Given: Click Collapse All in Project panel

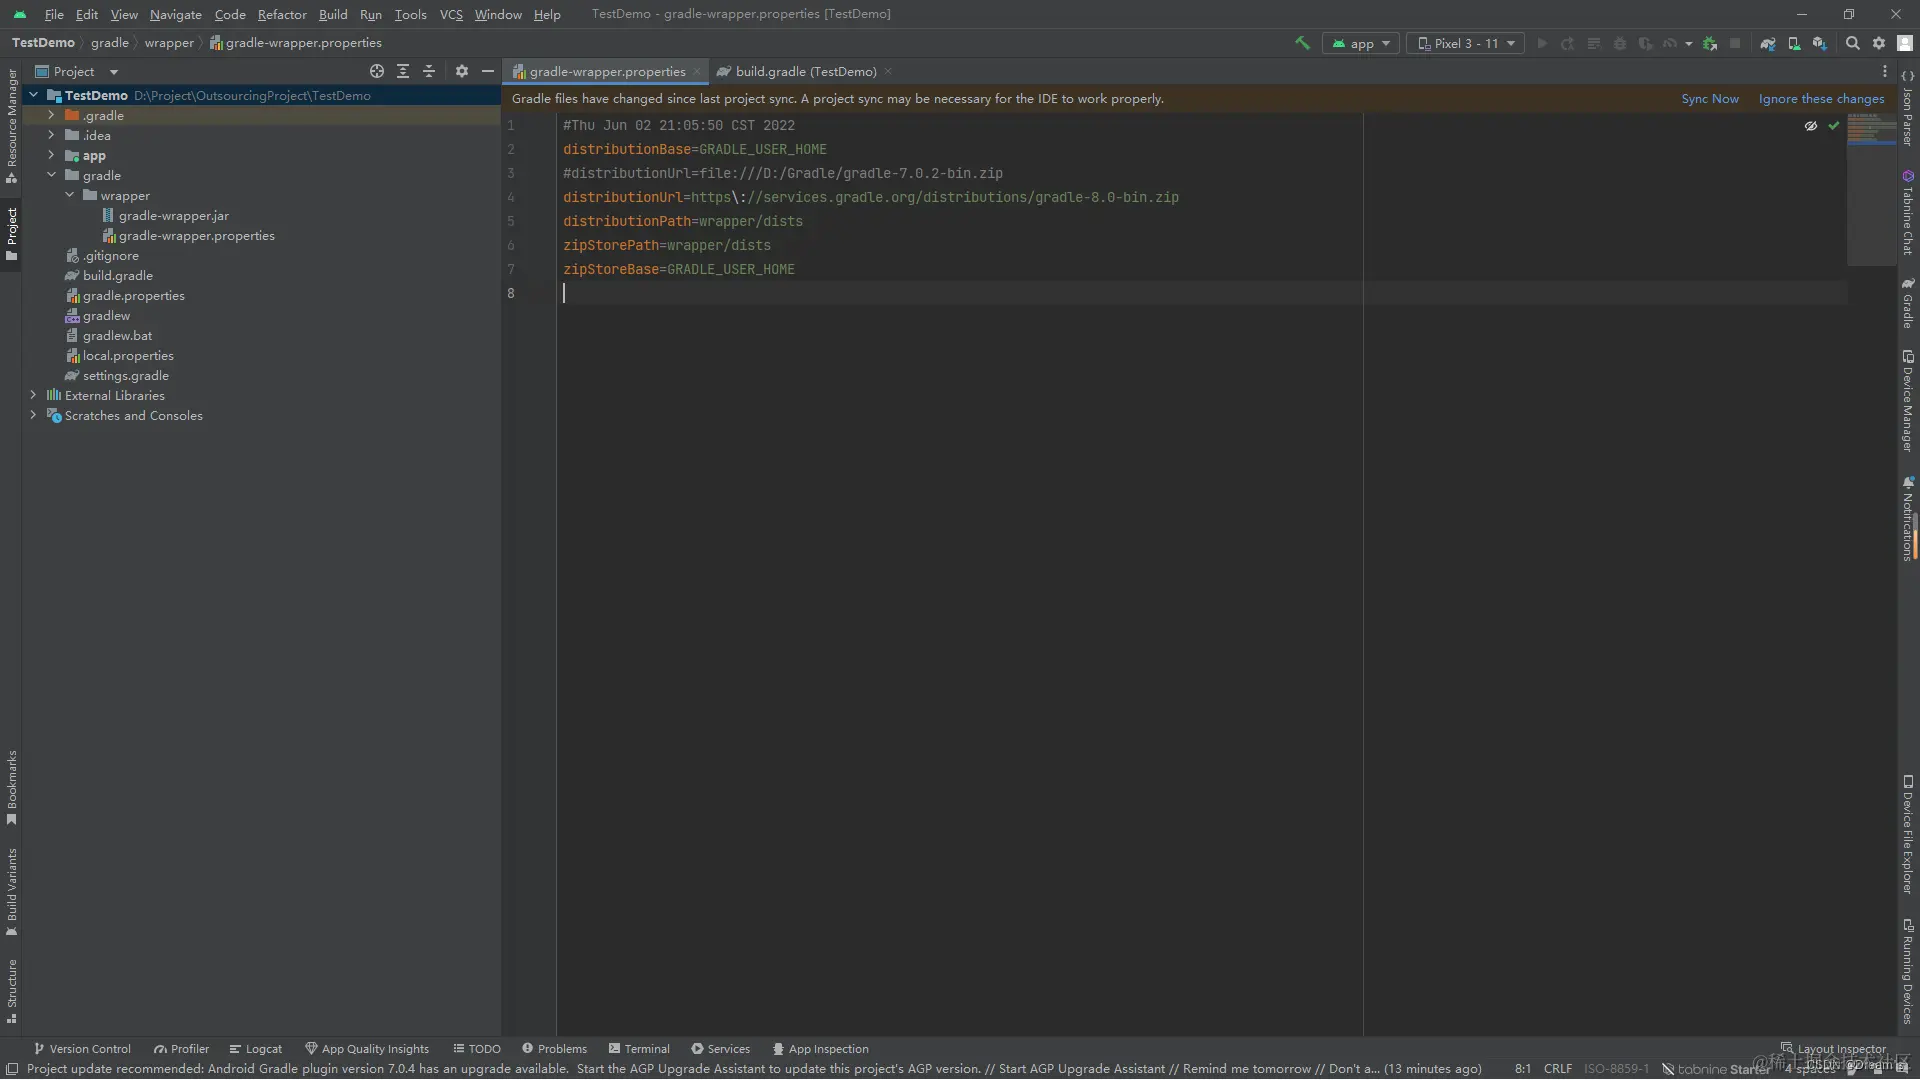Looking at the screenshot, I should pyautogui.click(x=429, y=71).
